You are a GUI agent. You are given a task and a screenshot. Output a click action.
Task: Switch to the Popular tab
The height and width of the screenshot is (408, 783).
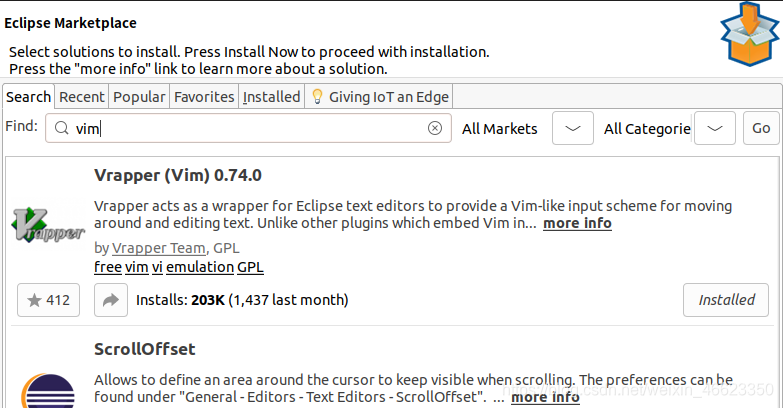pyautogui.click(x=139, y=97)
